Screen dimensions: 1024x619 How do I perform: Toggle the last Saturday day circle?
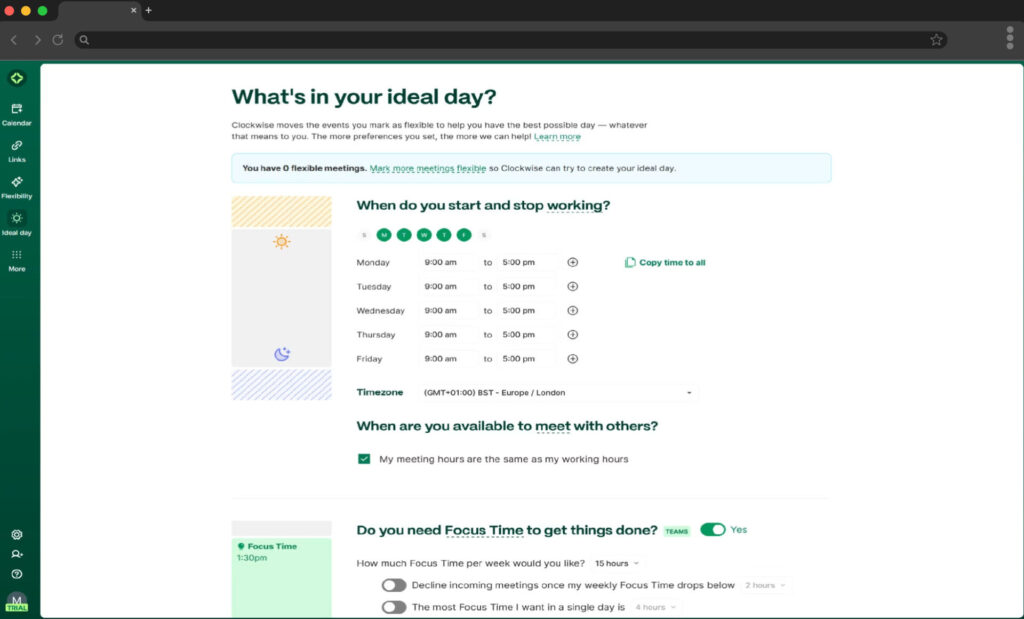click(484, 235)
